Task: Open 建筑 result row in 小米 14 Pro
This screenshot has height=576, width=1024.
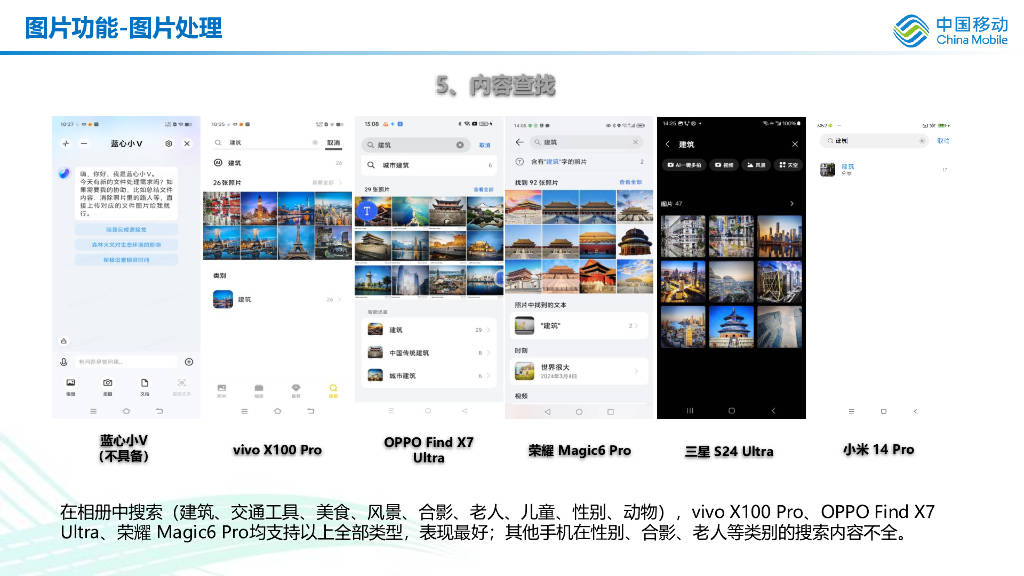Action: click(884, 170)
